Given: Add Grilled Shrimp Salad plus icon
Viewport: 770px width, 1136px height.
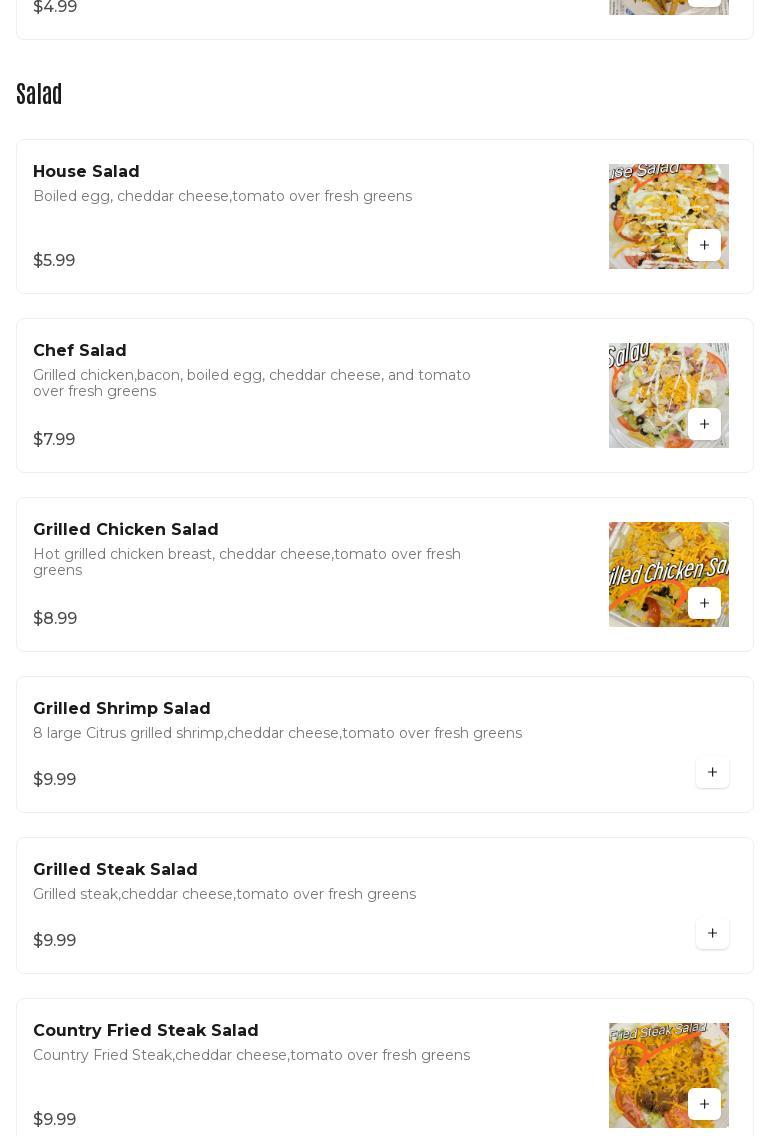Looking at the screenshot, I should coord(712,772).
